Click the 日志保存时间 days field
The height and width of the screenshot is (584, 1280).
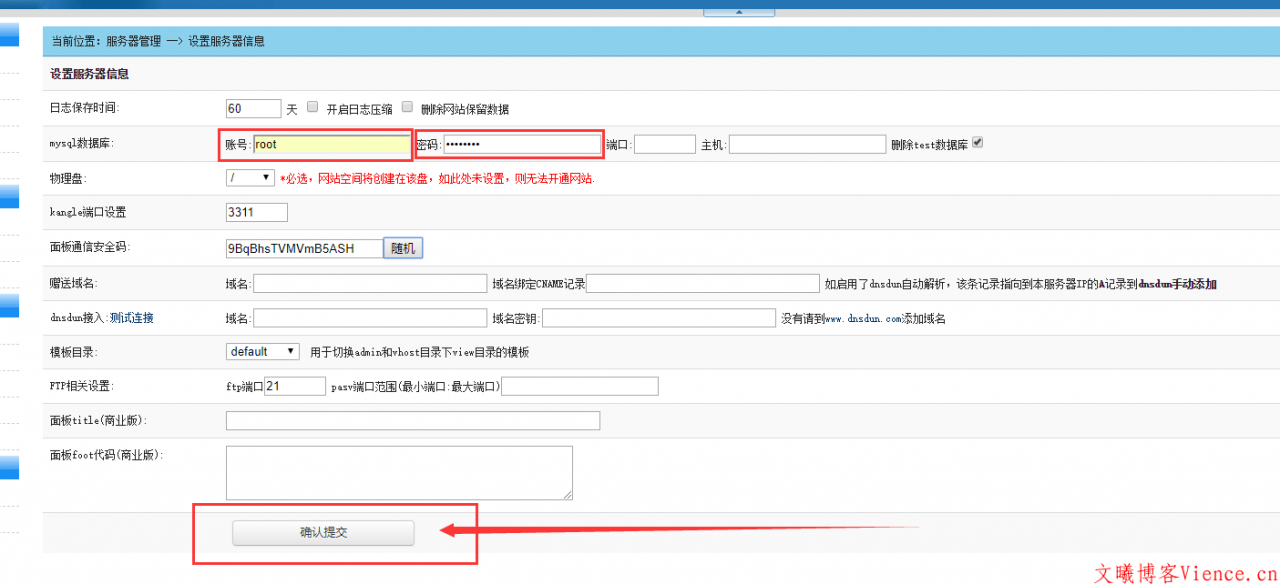point(254,108)
